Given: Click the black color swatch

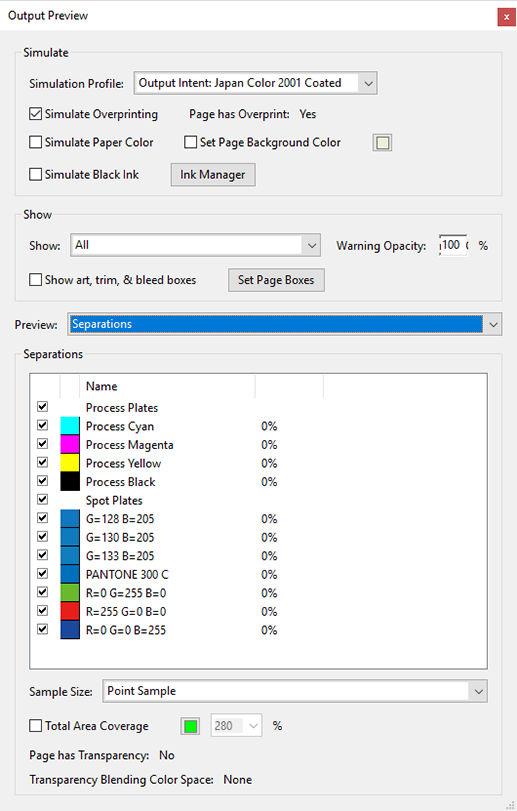Looking at the screenshot, I should pos(70,482).
